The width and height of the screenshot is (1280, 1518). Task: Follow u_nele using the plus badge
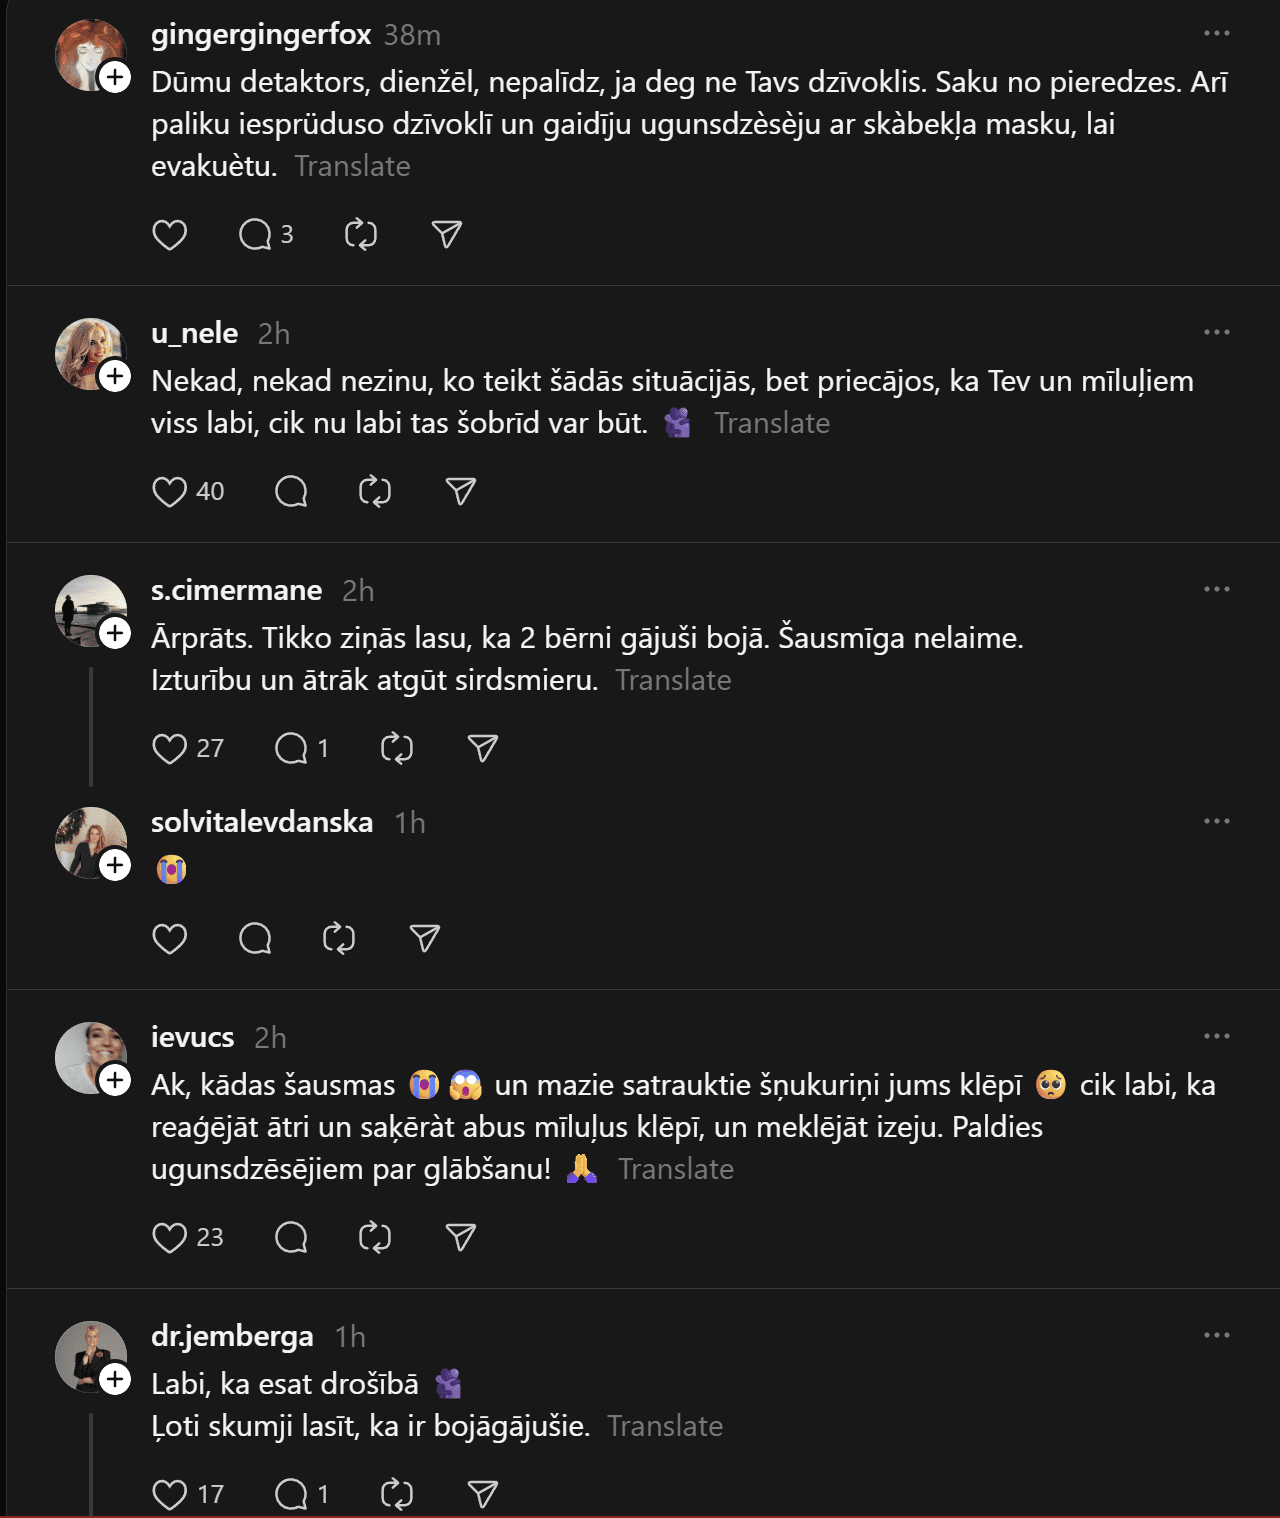[x=116, y=376]
